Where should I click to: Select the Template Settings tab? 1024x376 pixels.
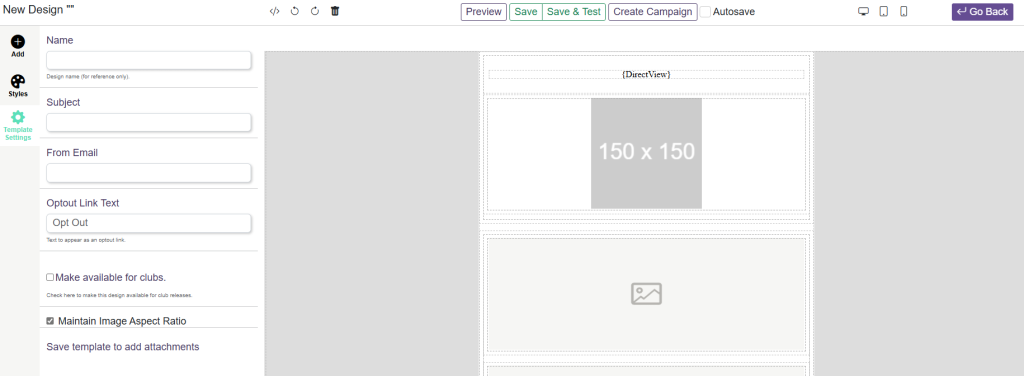pyautogui.click(x=18, y=125)
